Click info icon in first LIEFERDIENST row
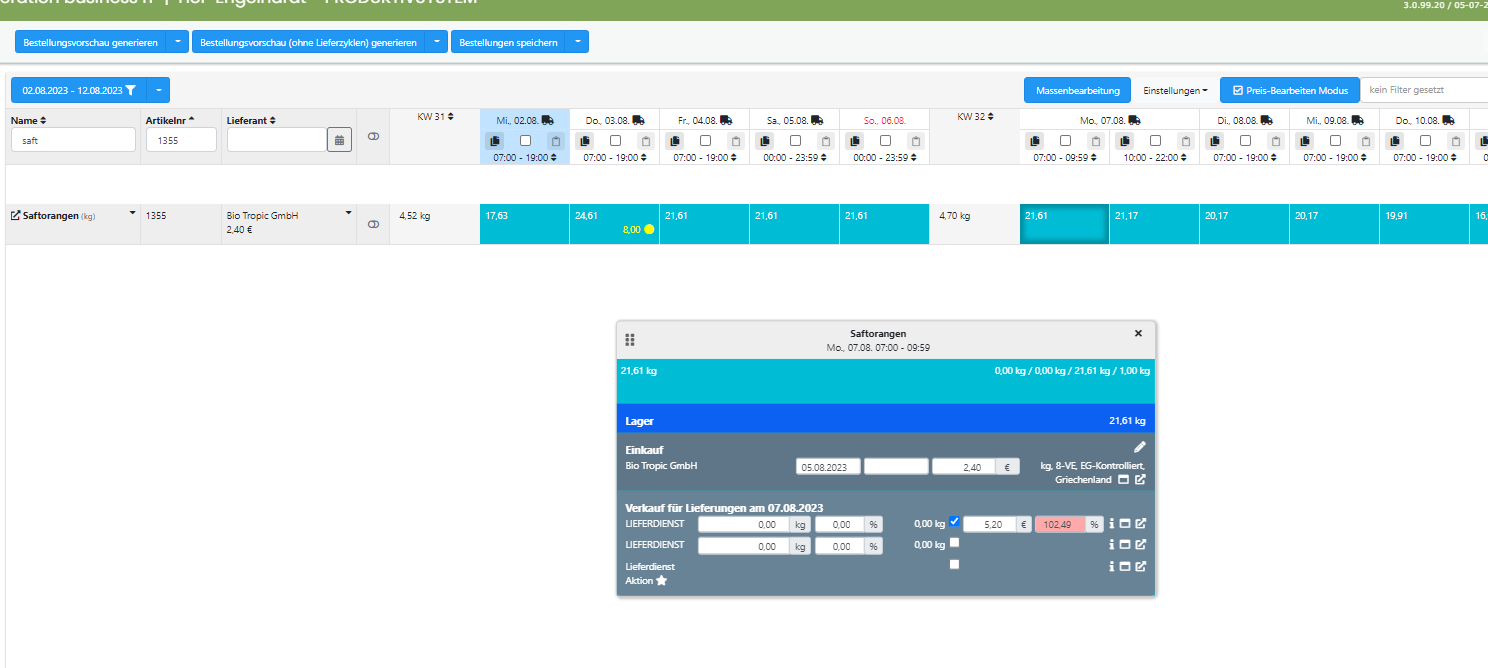 point(1112,523)
